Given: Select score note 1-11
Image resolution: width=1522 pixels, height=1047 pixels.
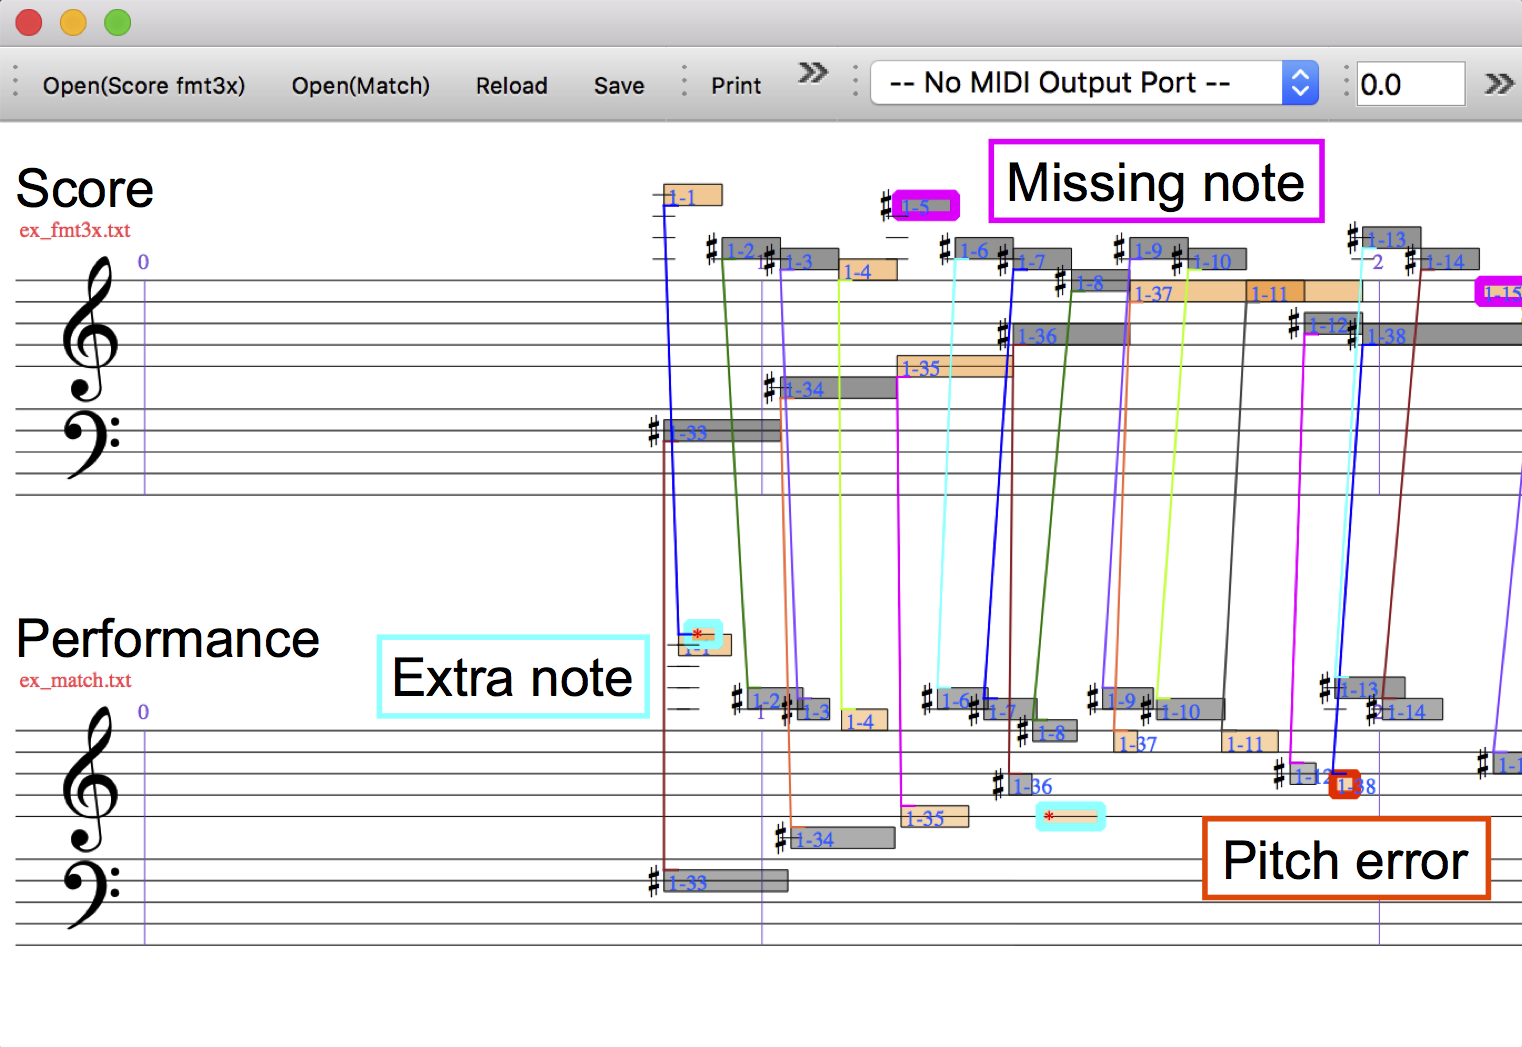Looking at the screenshot, I should coord(1275,292).
